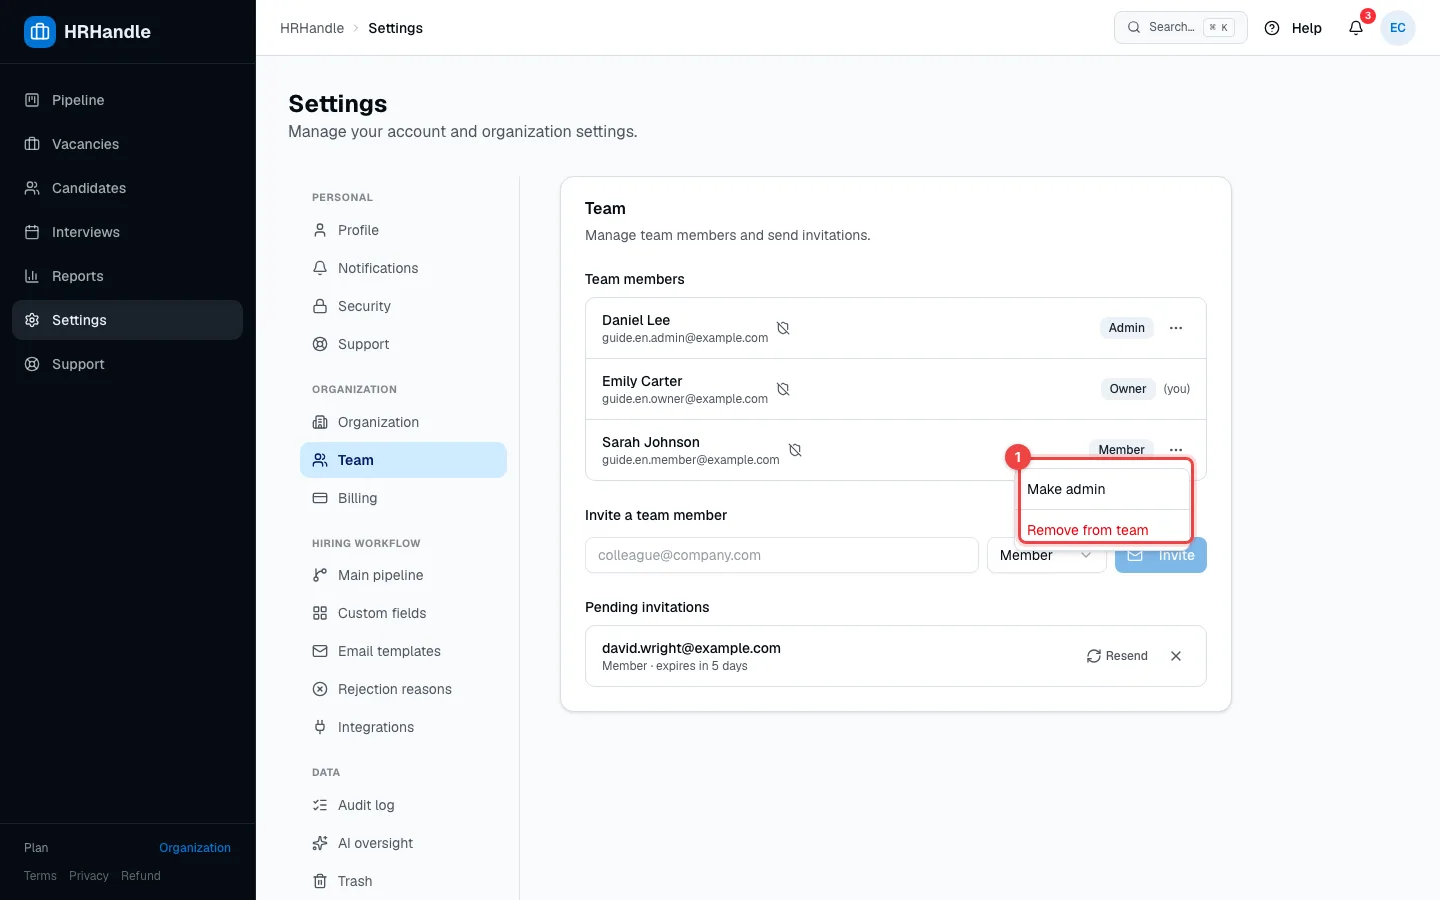This screenshot has height=900, width=1440.
Task: Open Email templates settings
Action: pos(403,651)
